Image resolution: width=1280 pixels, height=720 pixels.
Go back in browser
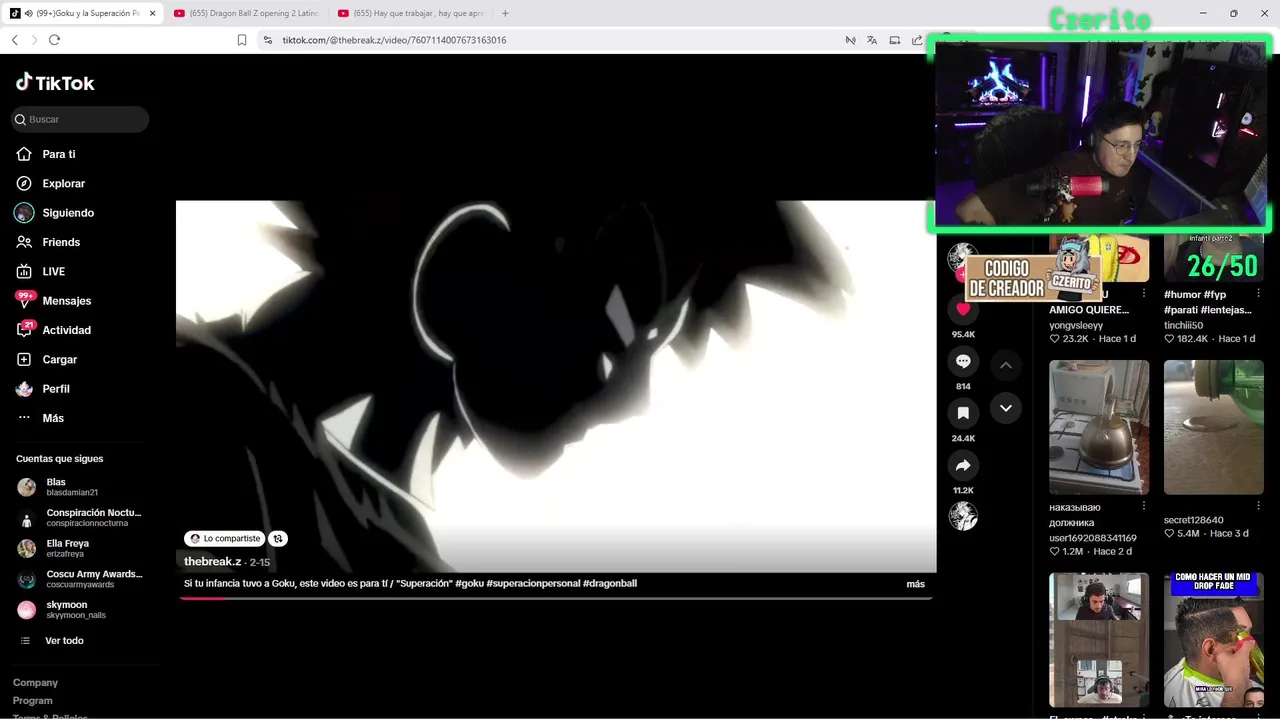pos(14,40)
